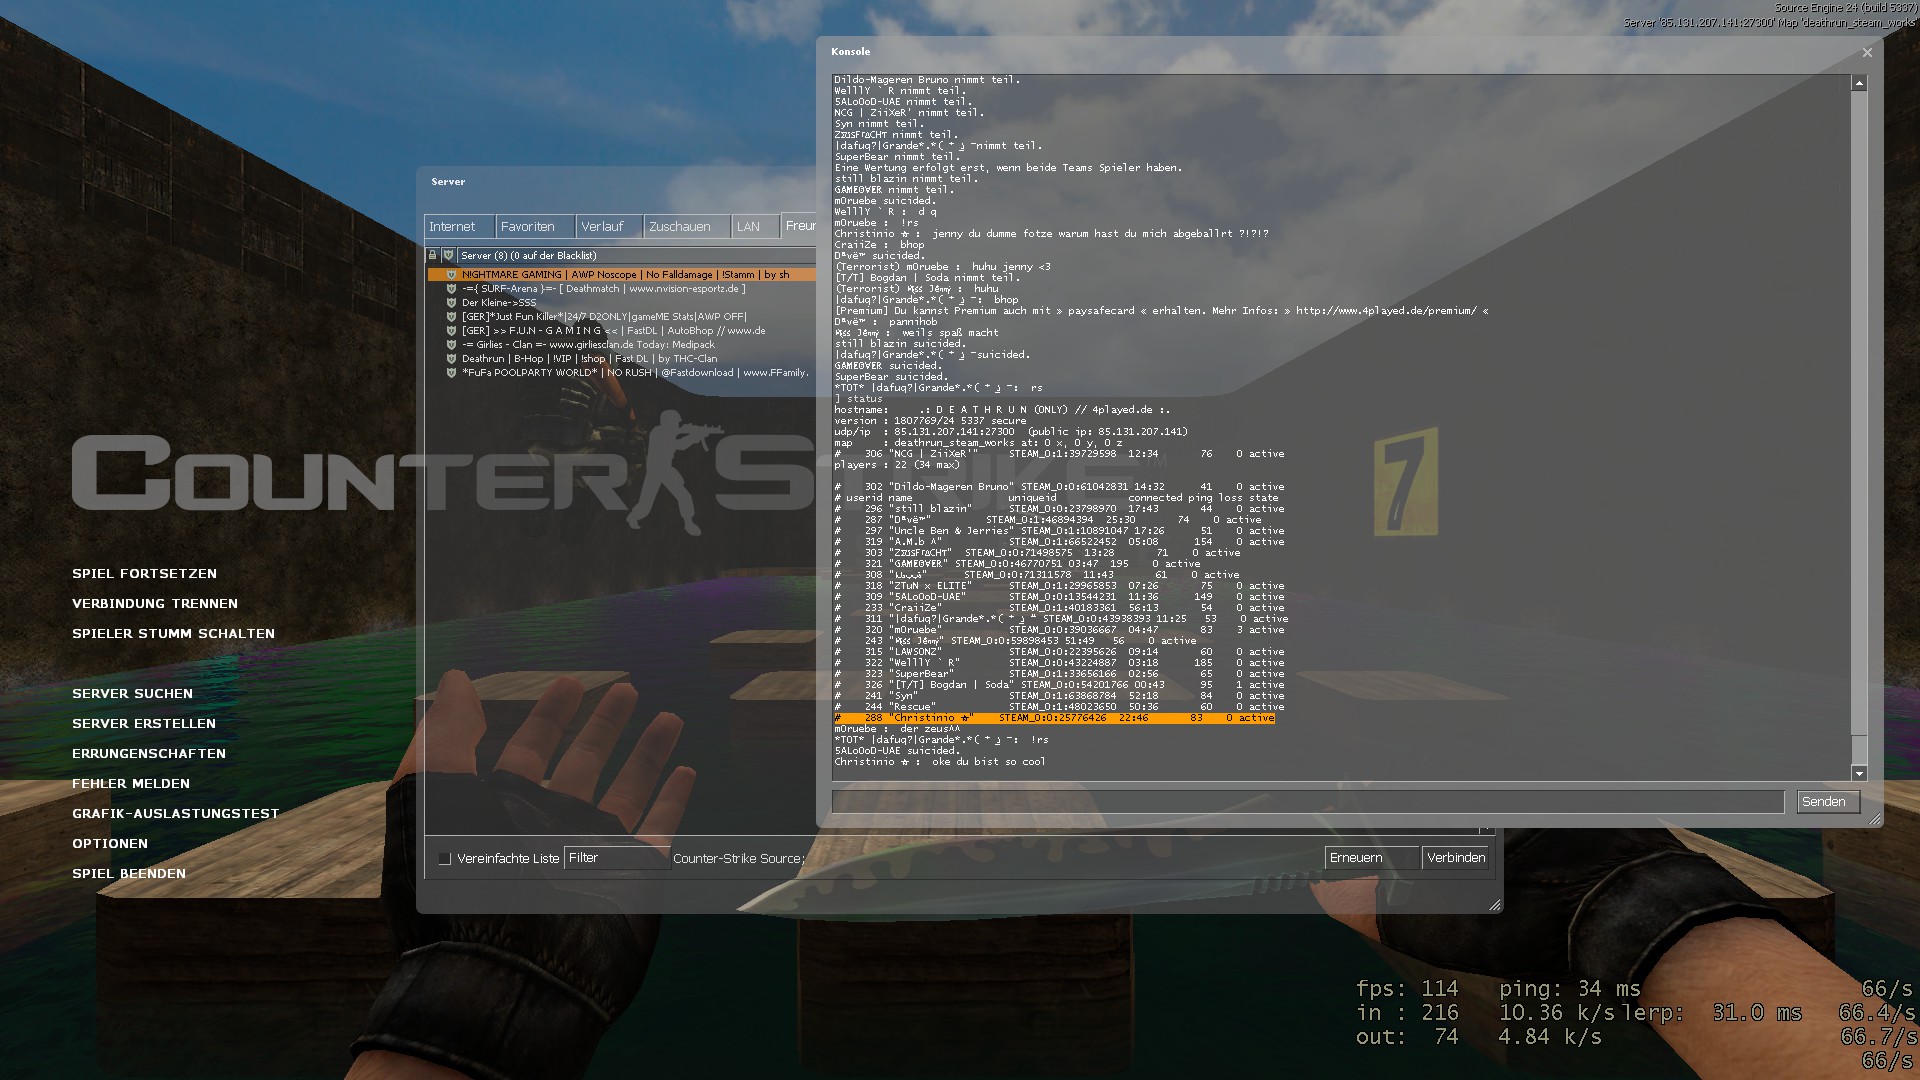1920x1080 pixels.
Task: Toggle Vereinfachte Liste checkbox
Action: (445, 859)
